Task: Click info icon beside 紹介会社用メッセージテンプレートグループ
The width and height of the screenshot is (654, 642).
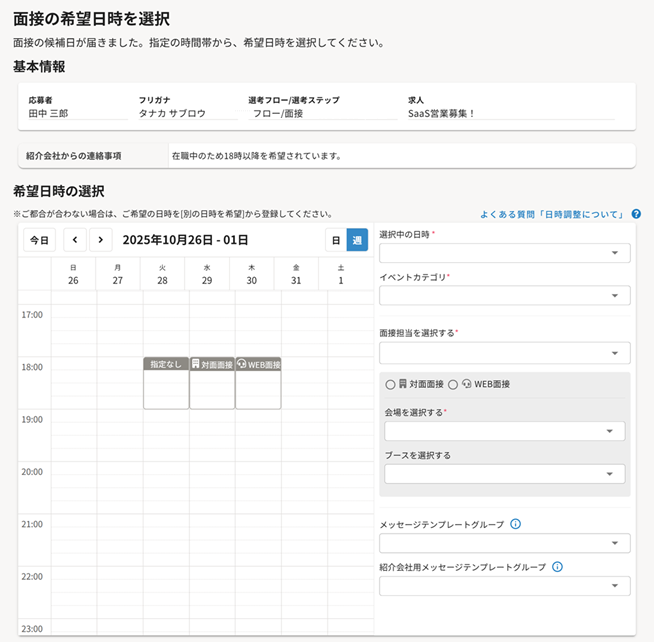Action: (557, 567)
